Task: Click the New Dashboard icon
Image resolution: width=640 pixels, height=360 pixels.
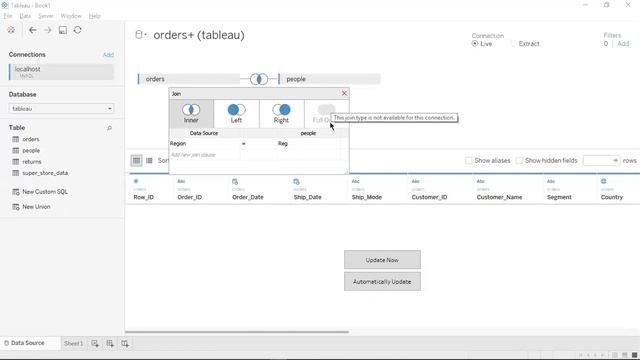Action: point(110,344)
